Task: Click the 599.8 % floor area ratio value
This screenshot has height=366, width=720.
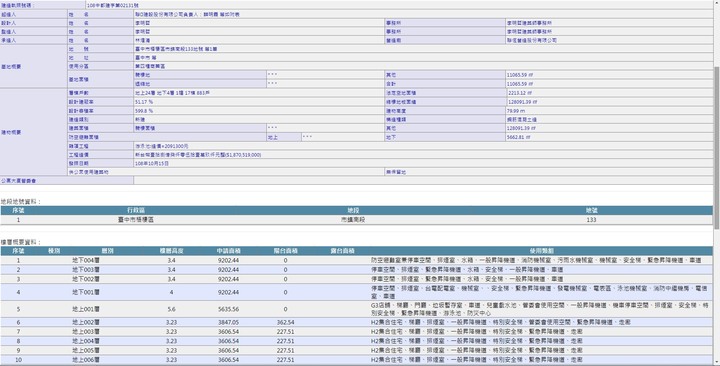Action: (x=144, y=111)
